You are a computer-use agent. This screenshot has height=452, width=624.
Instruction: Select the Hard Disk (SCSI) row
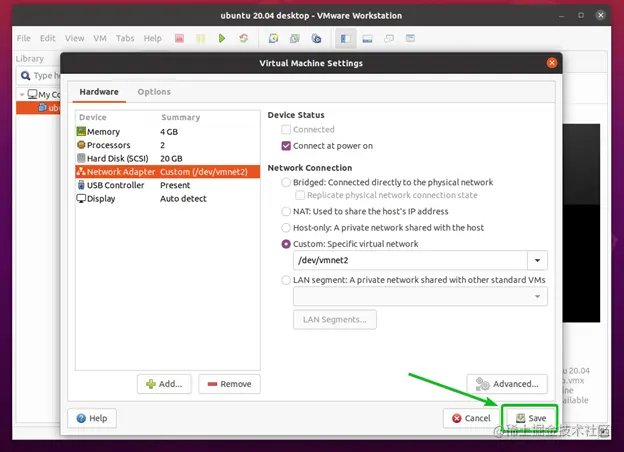coord(168,158)
